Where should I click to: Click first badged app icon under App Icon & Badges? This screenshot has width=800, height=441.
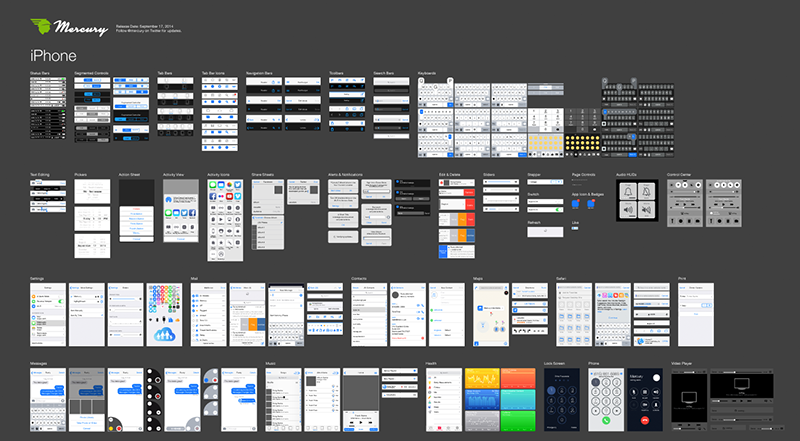[x=576, y=204]
